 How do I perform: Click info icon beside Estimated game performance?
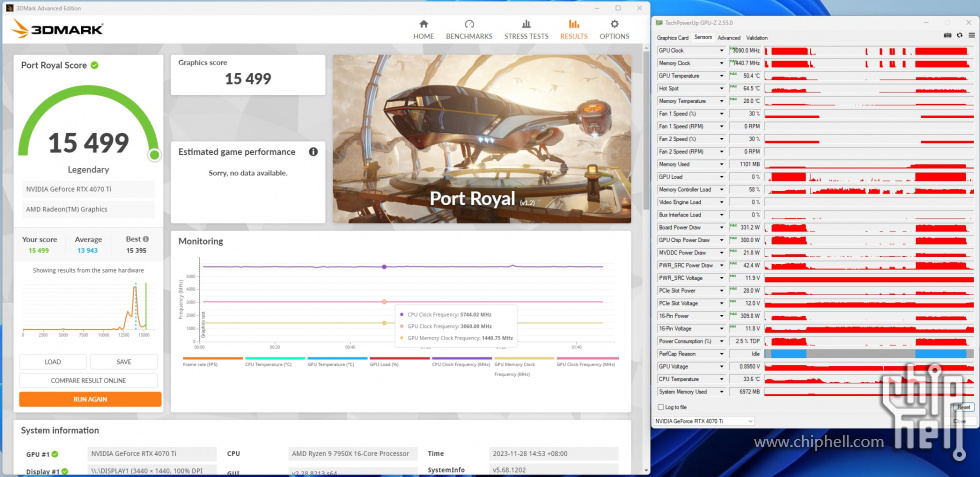pos(313,152)
